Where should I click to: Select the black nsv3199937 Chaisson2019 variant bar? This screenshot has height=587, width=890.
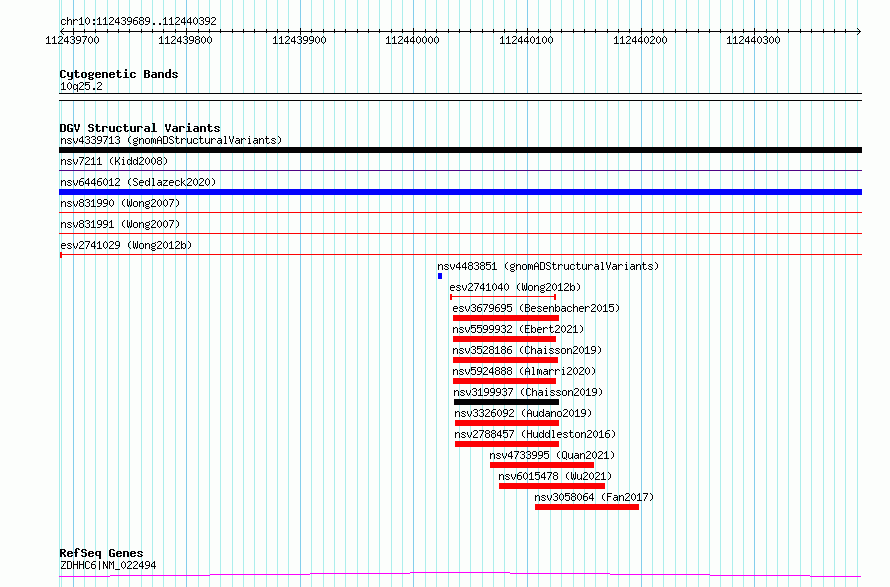(504, 402)
